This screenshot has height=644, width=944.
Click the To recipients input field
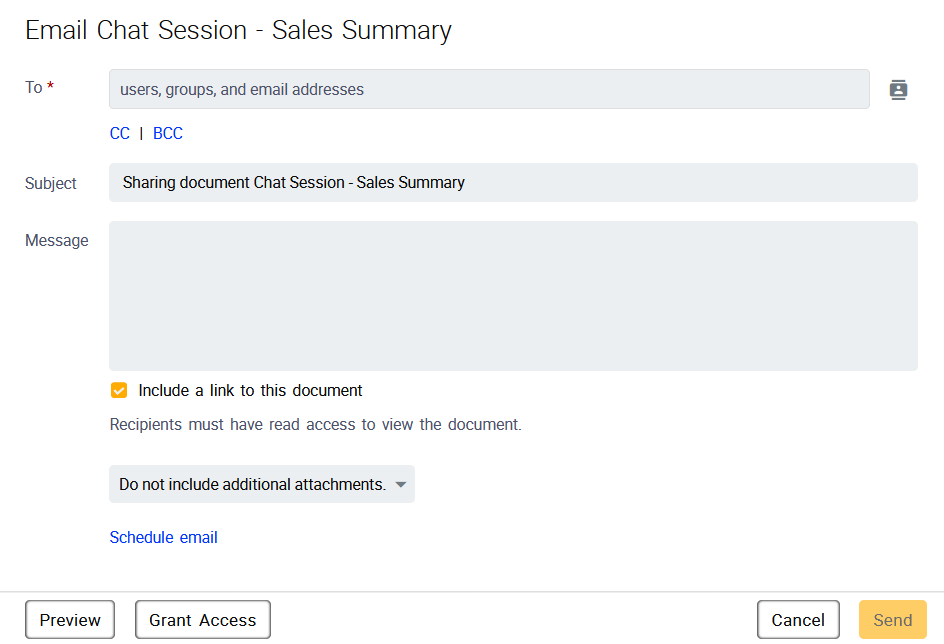[488, 89]
